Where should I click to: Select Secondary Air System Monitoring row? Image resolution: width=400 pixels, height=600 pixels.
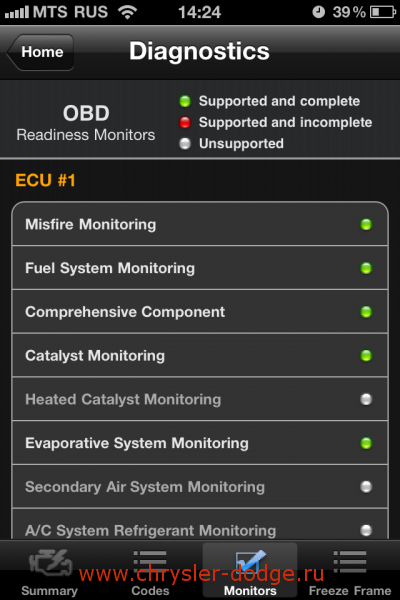(x=200, y=487)
